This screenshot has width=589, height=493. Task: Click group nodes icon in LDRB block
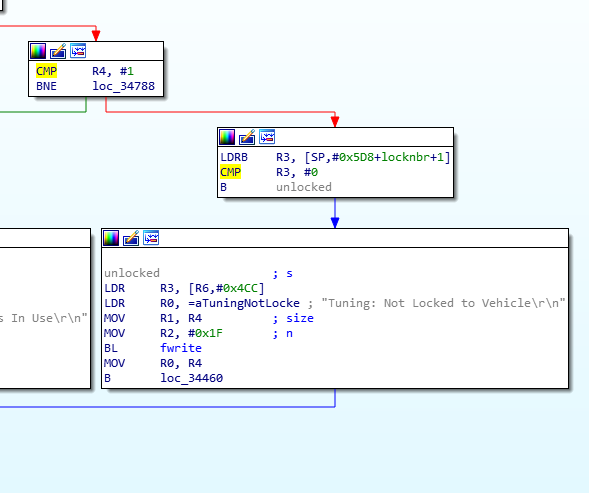(267, 137)
